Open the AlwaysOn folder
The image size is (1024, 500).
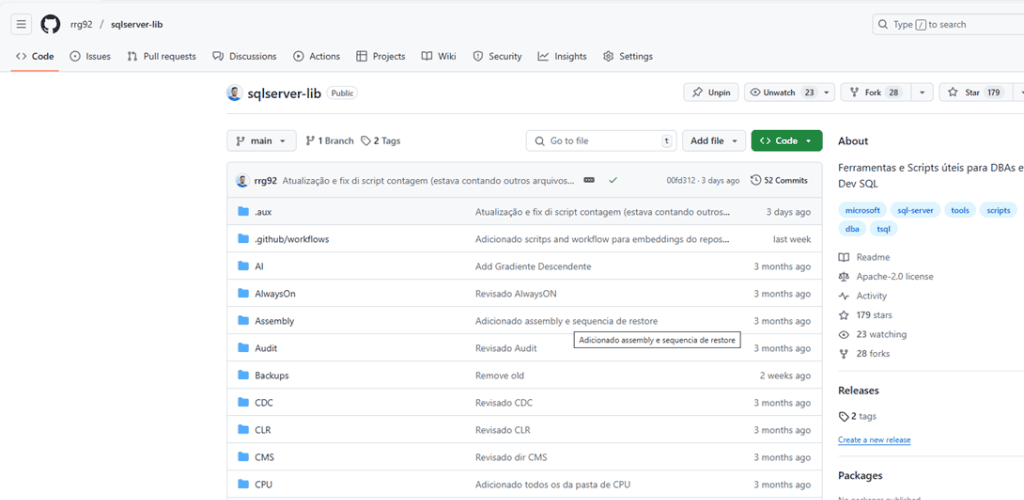coord(275,294)
